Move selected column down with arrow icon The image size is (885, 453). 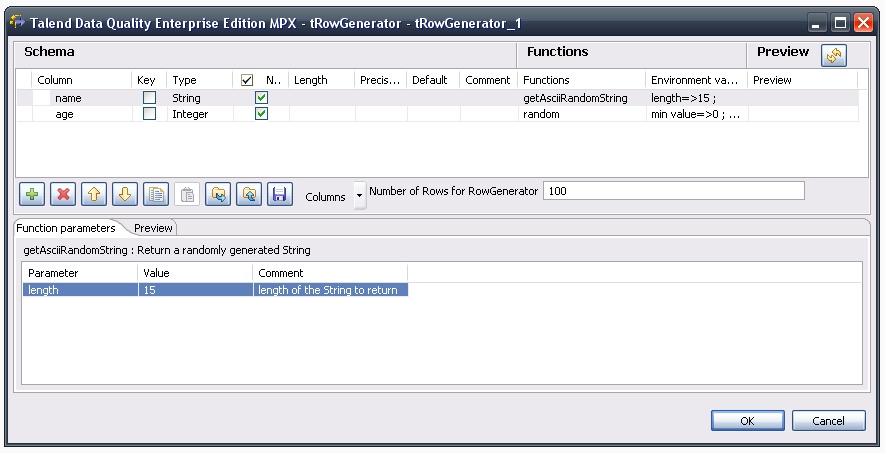(125, 194)
